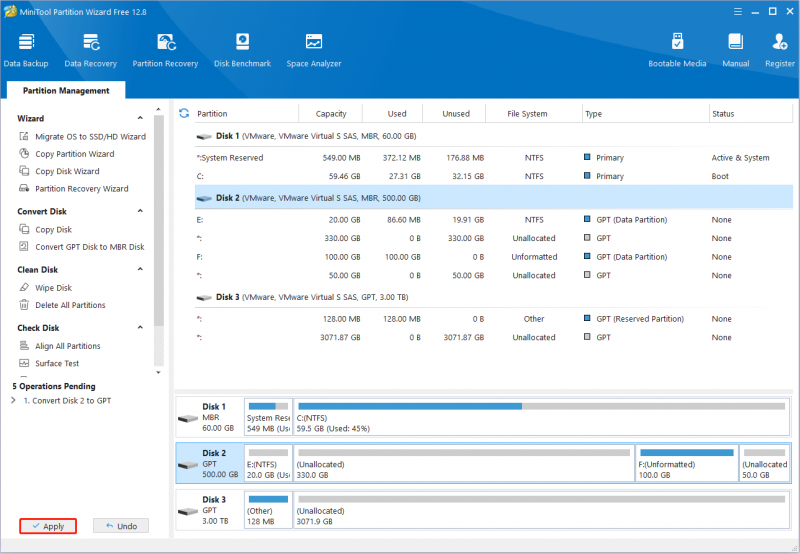Screen dimensions: 800x554
Task: Apply the pending operations
Action: point(48,526)
